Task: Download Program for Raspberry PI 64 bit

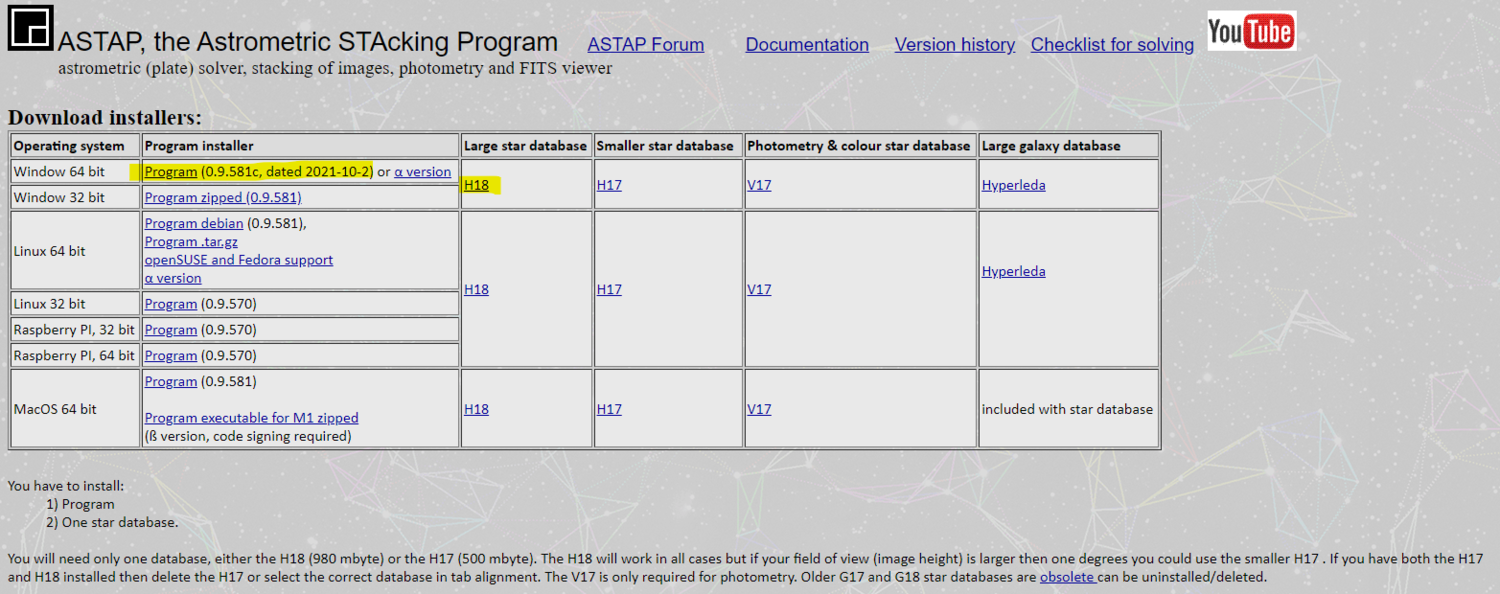Action: tap(171, 356)
